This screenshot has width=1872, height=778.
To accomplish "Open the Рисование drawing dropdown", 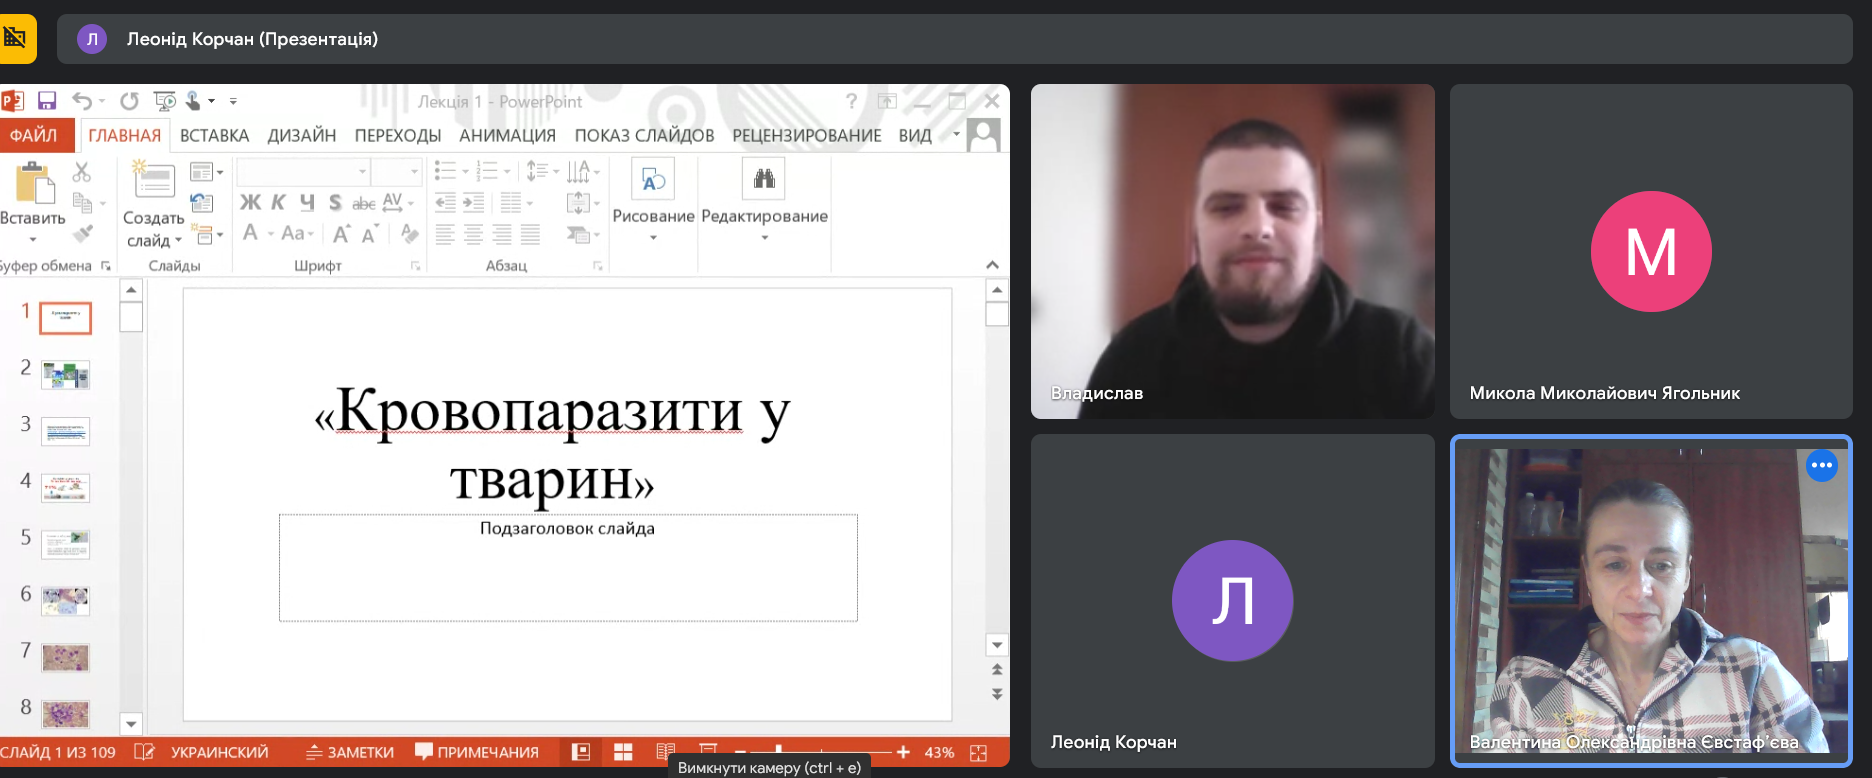I will tap(653, 237).
